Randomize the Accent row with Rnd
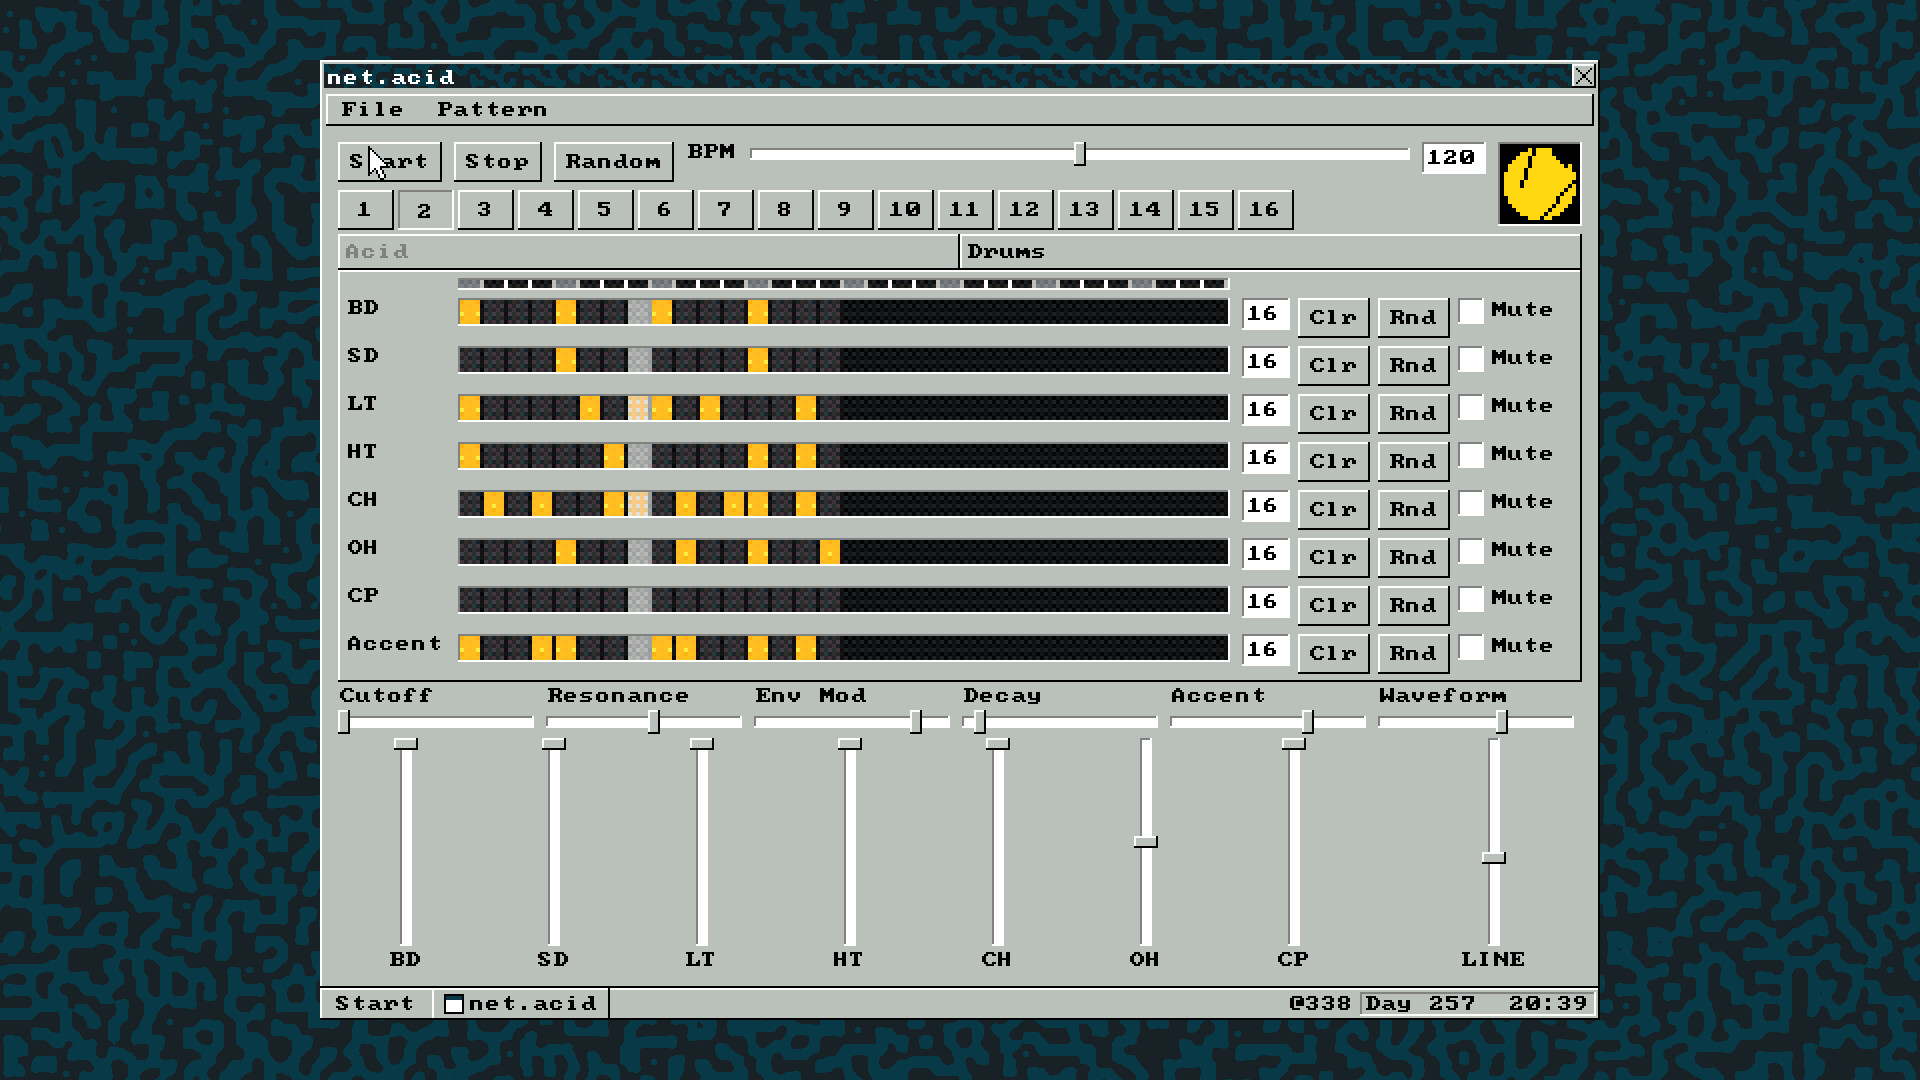Viewport: 1920px width, 1080px height. (1413, 653)
